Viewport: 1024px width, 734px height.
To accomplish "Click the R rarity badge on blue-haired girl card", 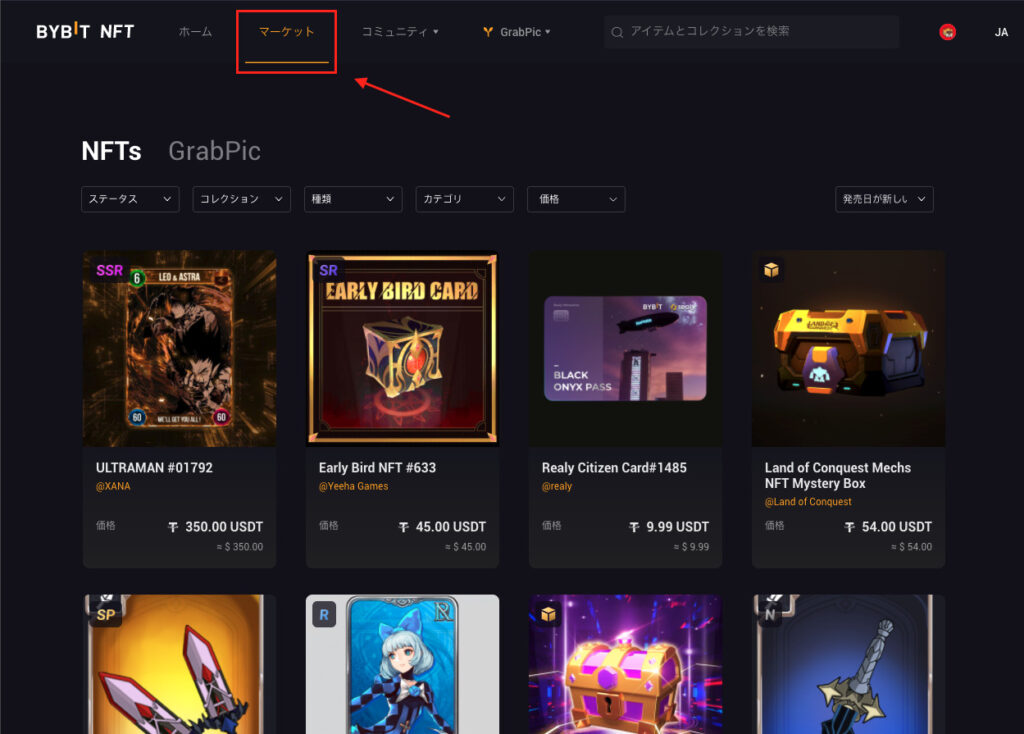I will [x=324, y=614].
